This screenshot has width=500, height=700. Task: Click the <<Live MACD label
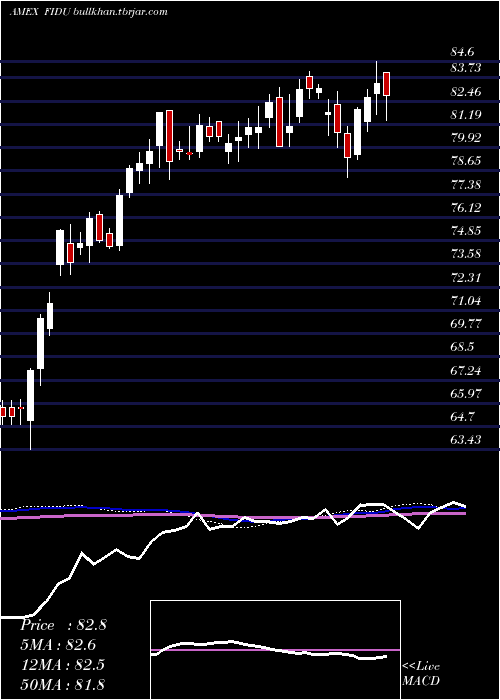pyautogui.click(x=421, y=674)
